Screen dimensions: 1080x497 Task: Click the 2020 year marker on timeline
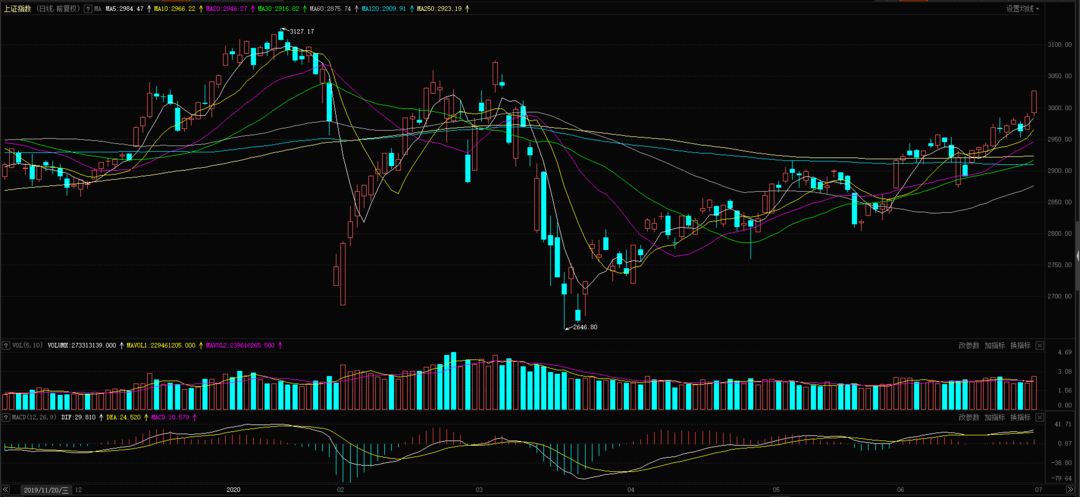(233, 489)
